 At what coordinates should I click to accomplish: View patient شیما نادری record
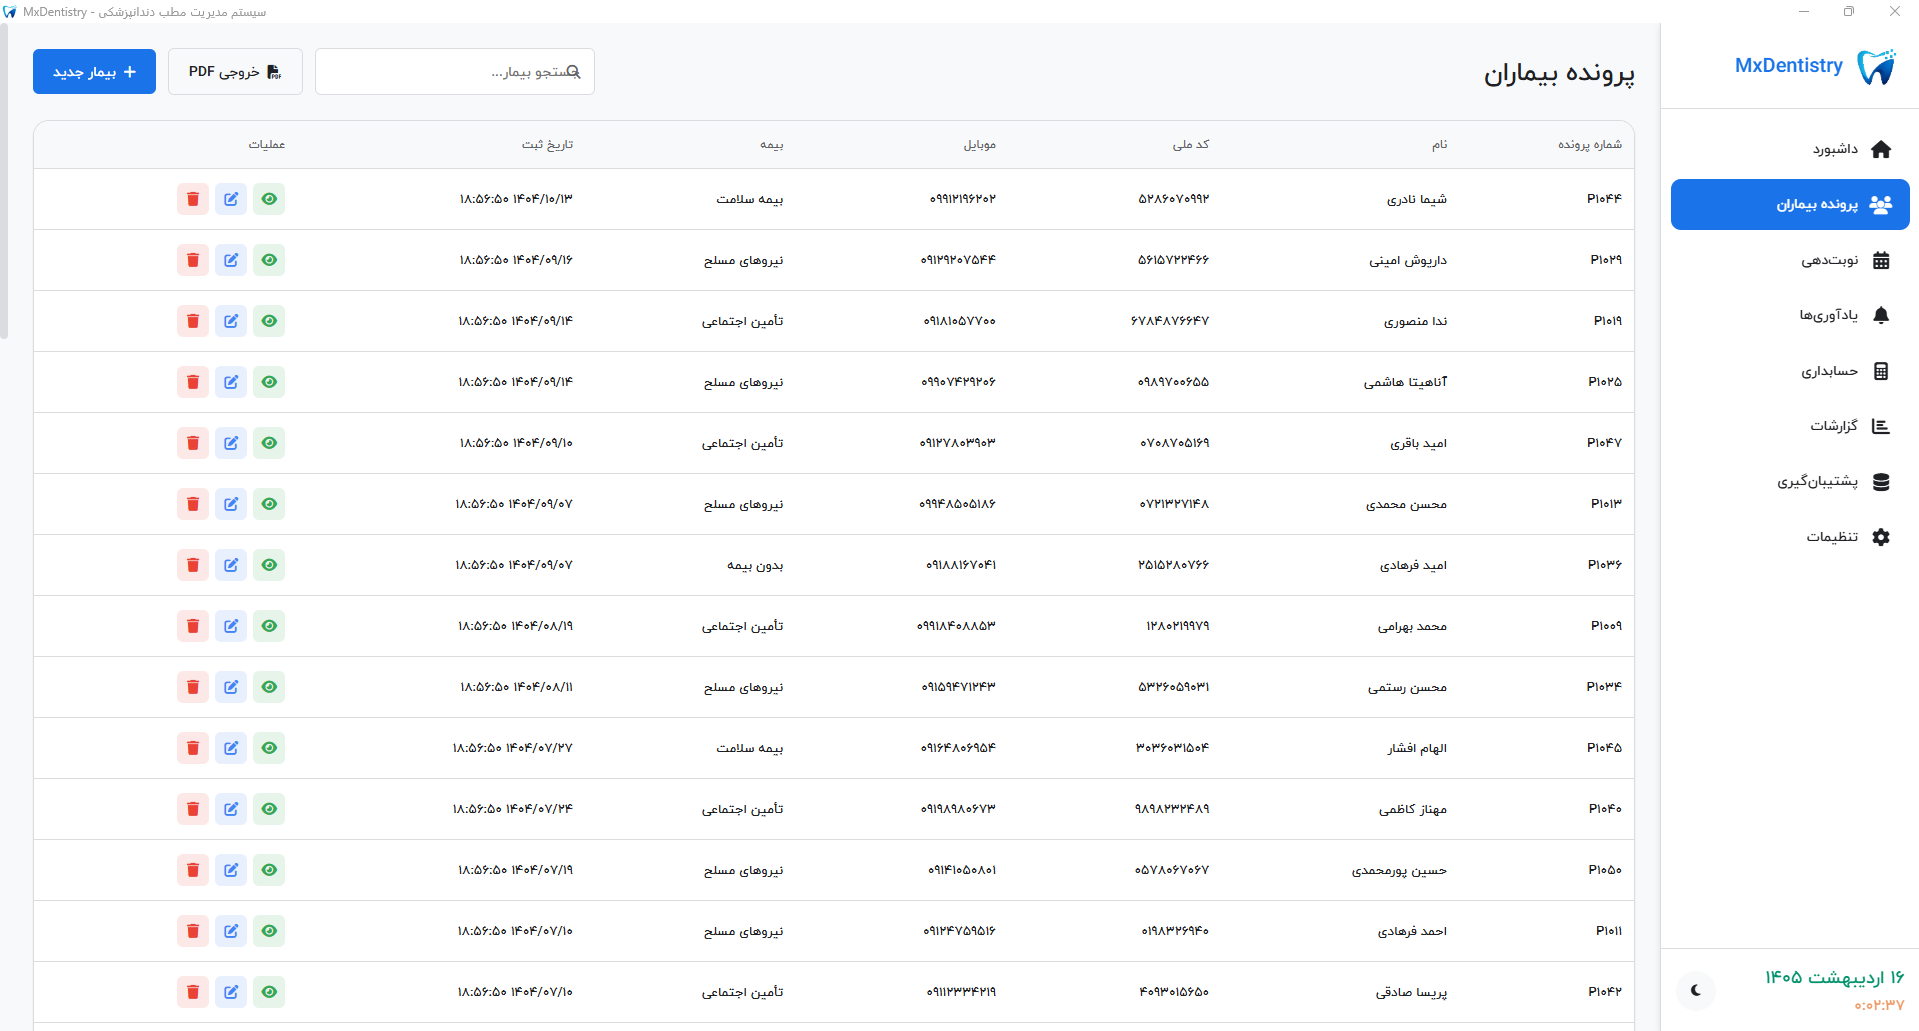coord(269,199)
